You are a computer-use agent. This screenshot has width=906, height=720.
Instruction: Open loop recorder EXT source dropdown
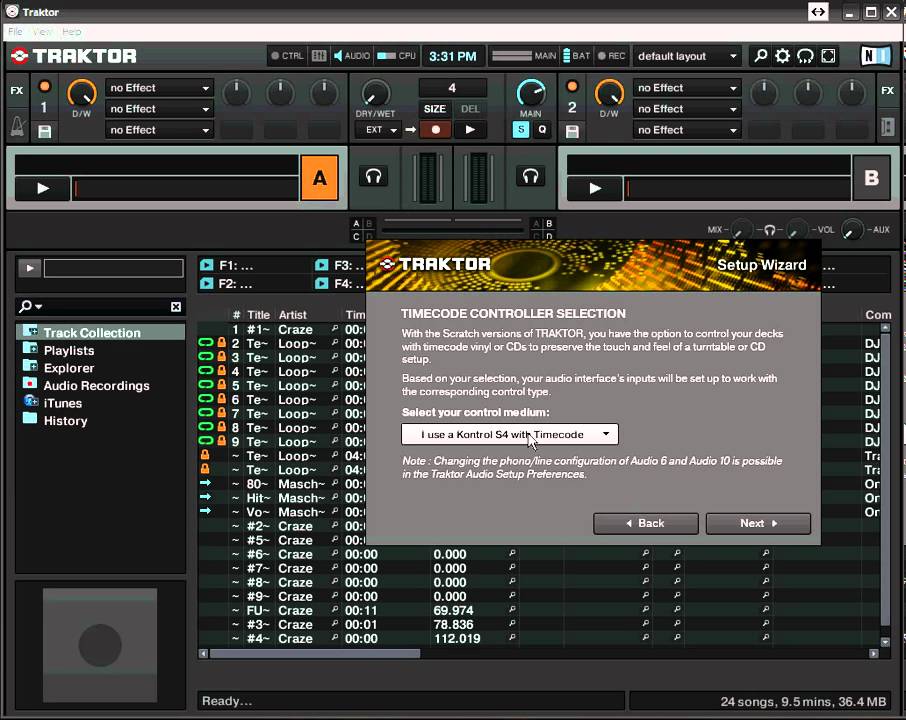pyautogui.click(x=378, y=130)
